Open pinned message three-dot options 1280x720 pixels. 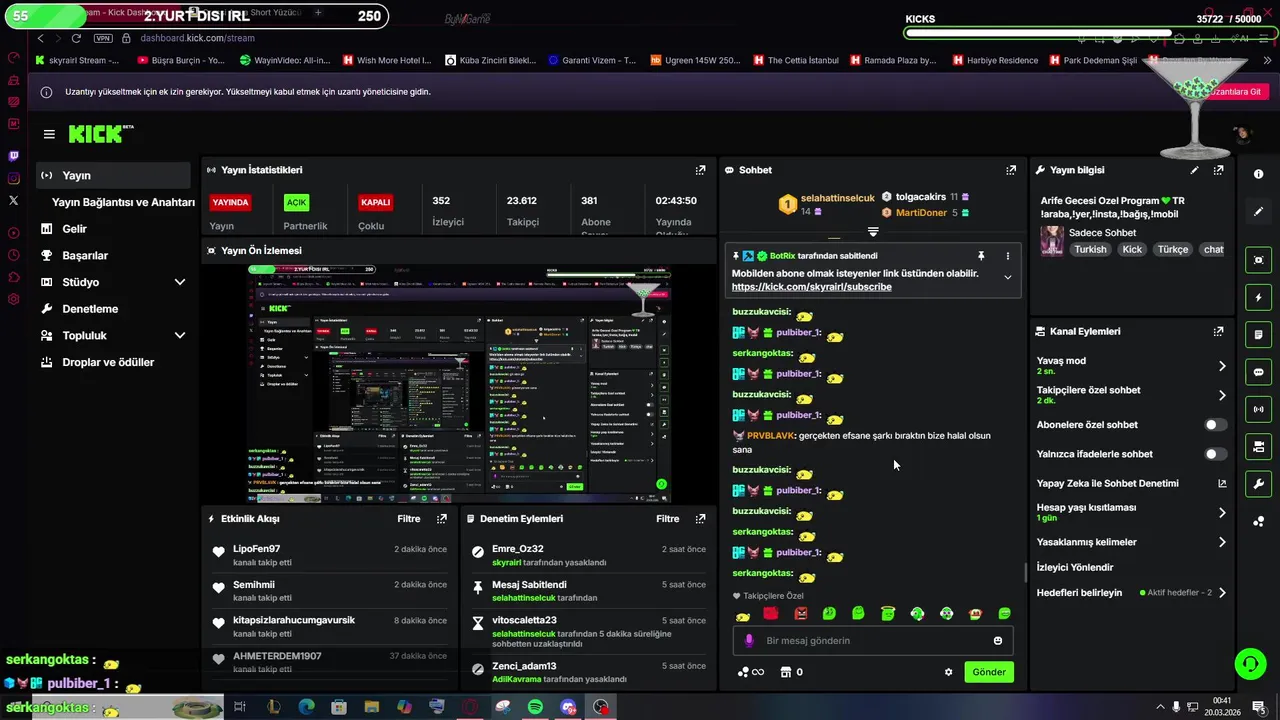(1007, 256)
